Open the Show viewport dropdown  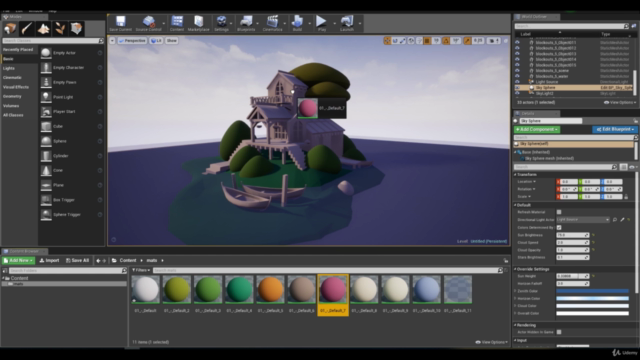coord(172,40)
